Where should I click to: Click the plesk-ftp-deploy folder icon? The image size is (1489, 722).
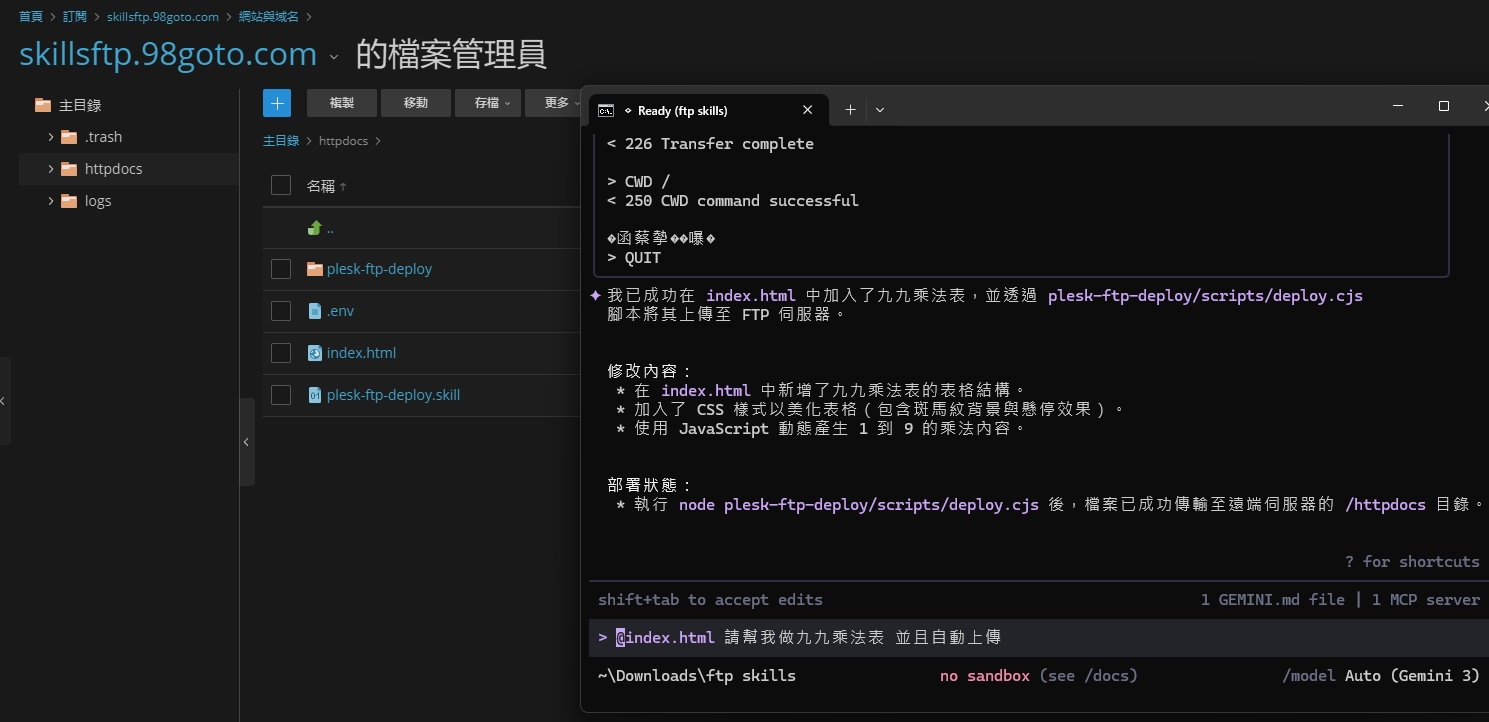click(x=314, y=269)
